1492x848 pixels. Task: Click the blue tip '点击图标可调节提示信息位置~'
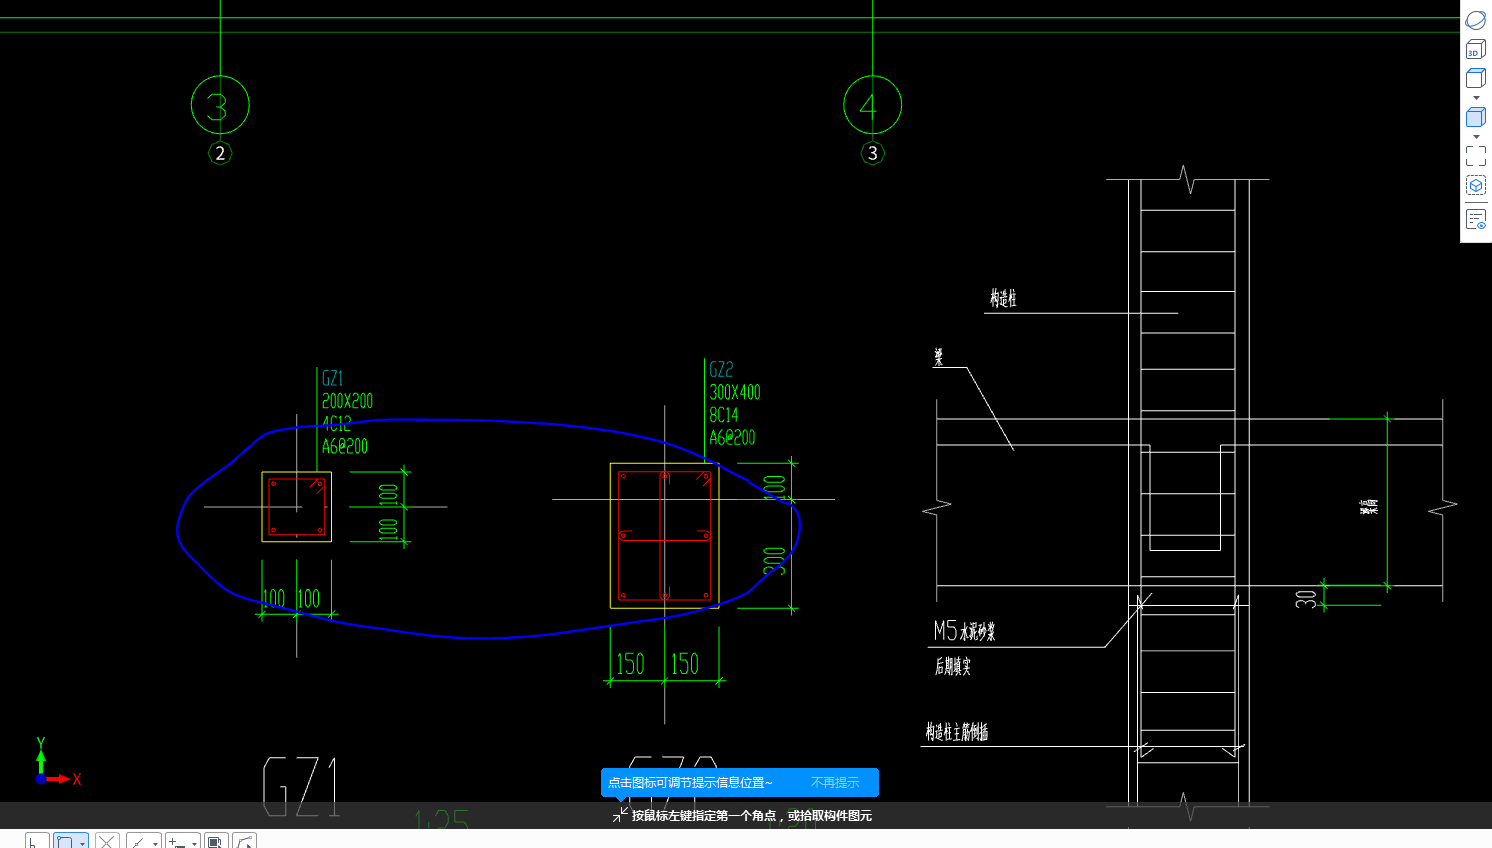(x=690, y=783)
